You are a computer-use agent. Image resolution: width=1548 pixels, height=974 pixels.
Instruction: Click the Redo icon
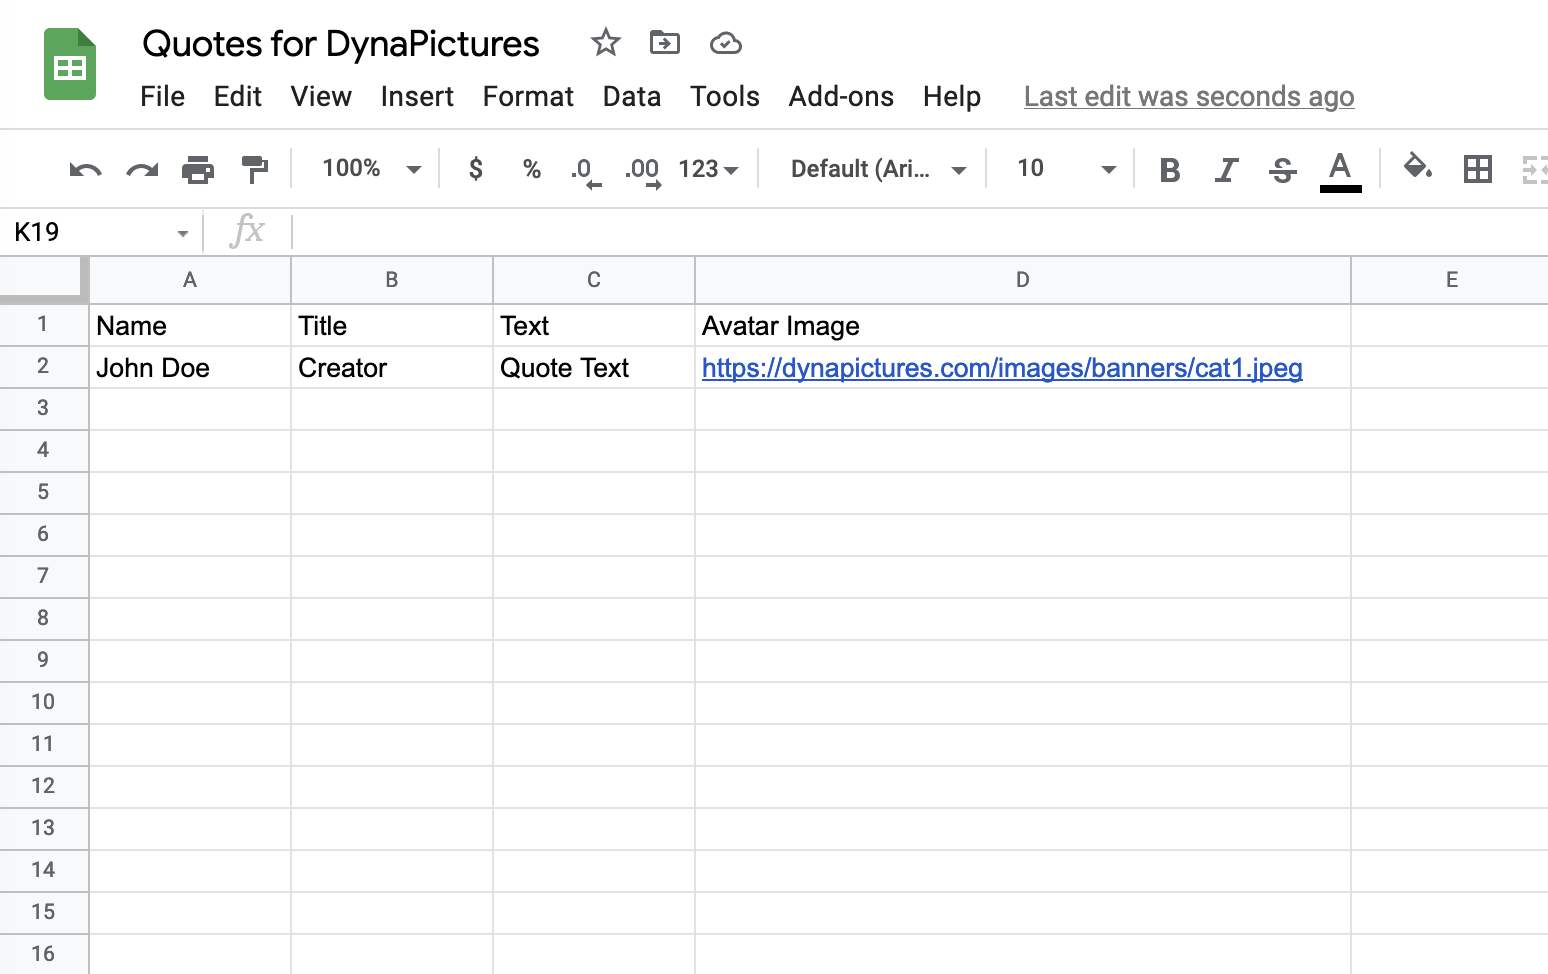pyautogui.click(x=141, y=169)
